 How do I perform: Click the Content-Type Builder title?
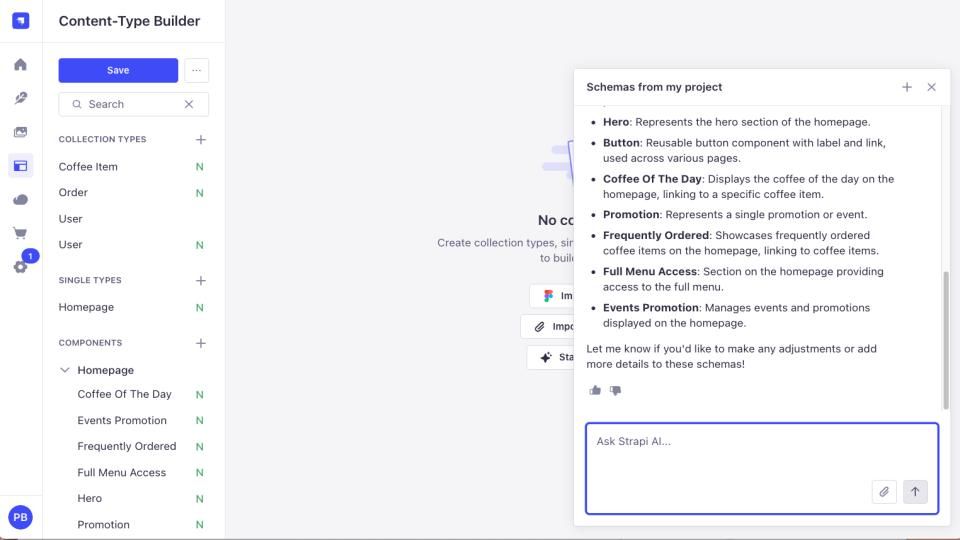point(129,21)
